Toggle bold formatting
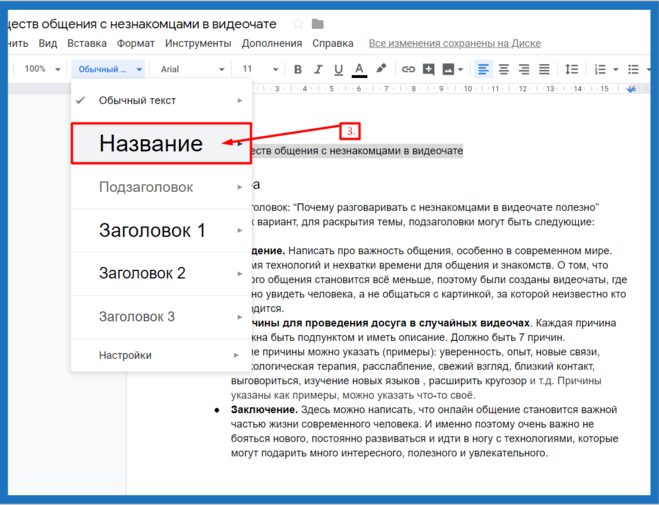 point(298,69)
